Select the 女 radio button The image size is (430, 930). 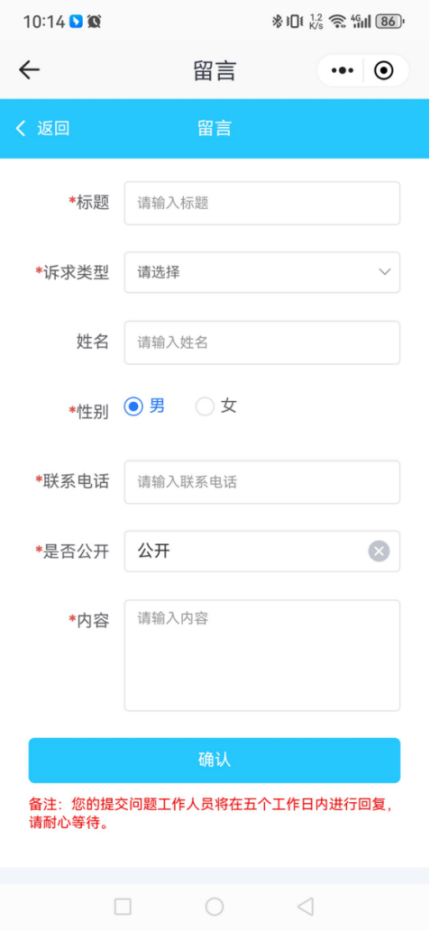[205, 406]
